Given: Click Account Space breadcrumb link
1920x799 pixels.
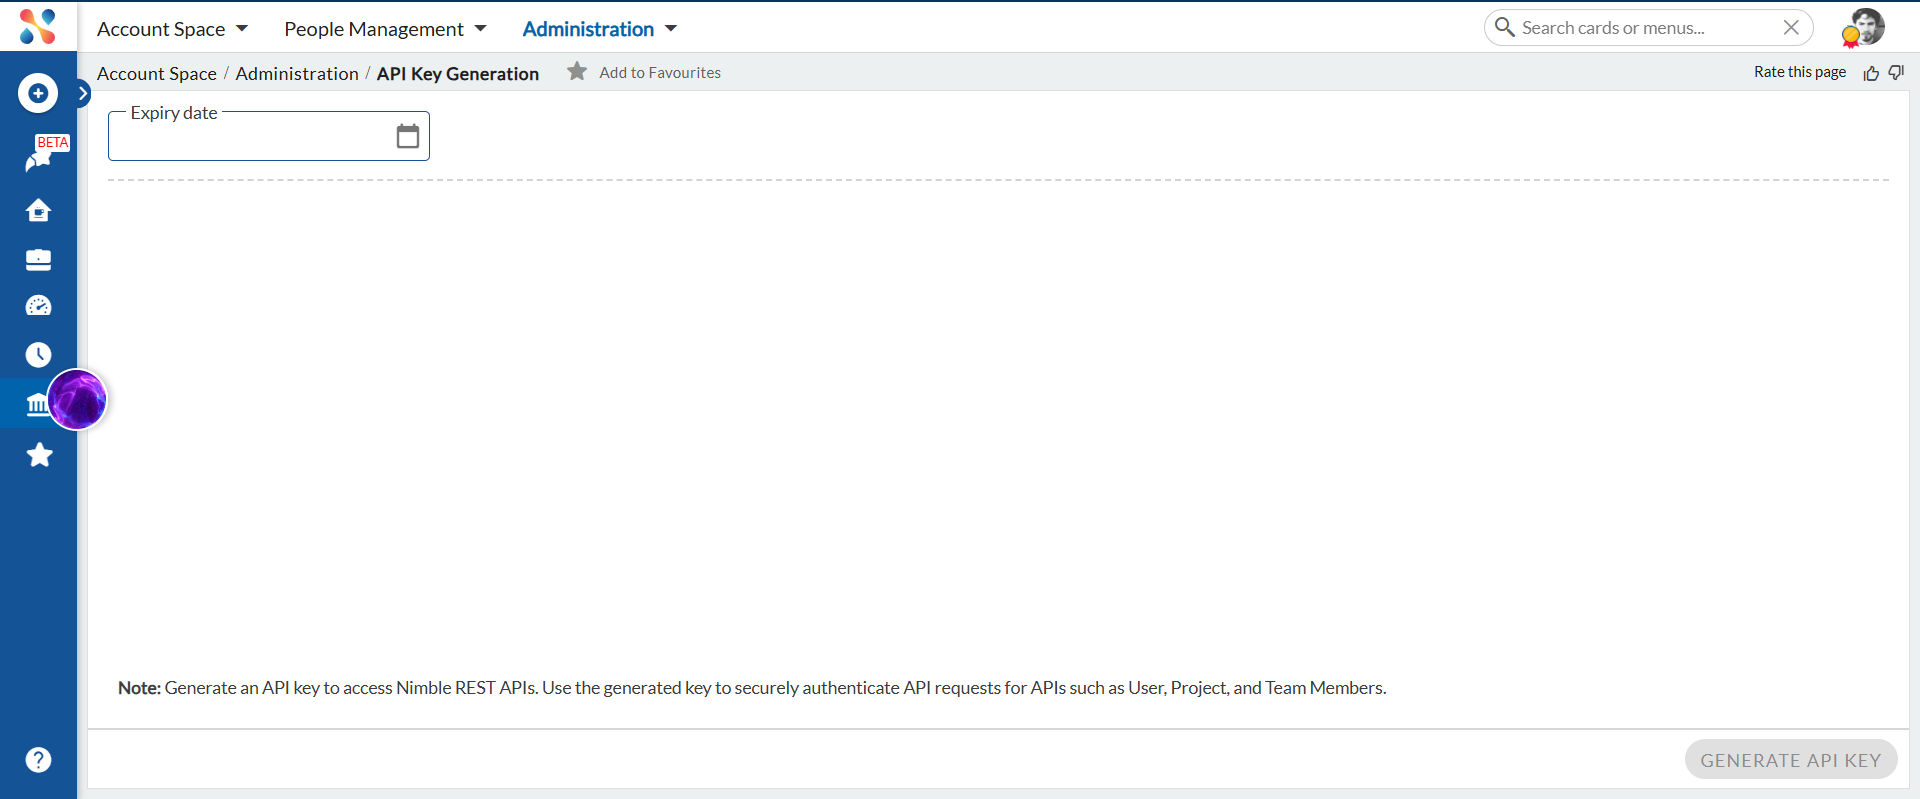Looking at the screenshot, I should click(x=157, y=74).
